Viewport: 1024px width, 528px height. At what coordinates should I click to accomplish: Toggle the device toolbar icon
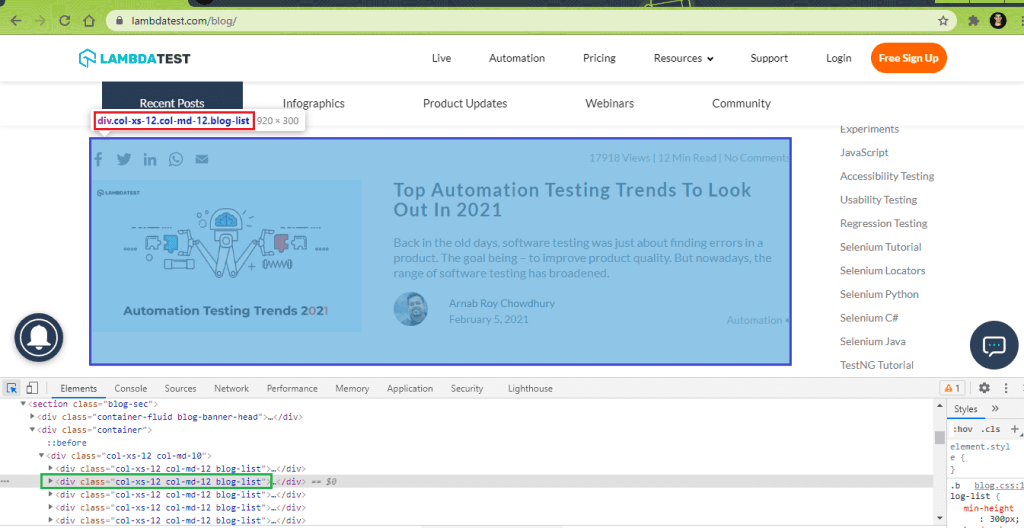click(32, 388)
